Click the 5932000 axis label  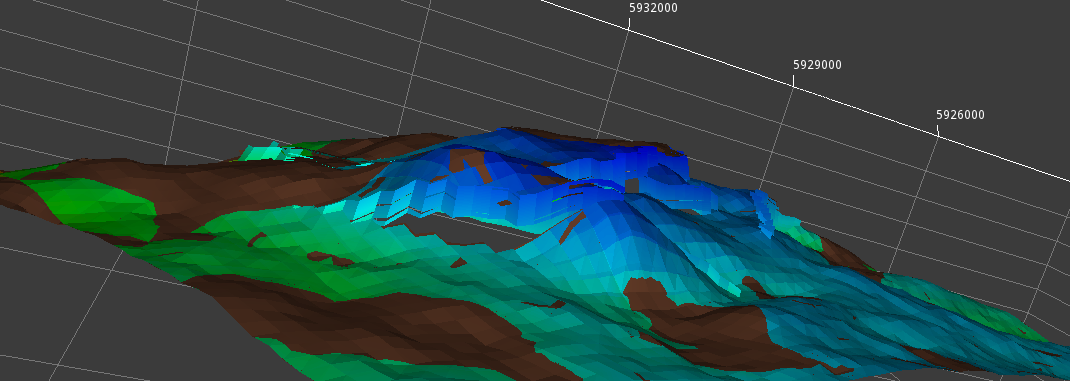(653, 8)
